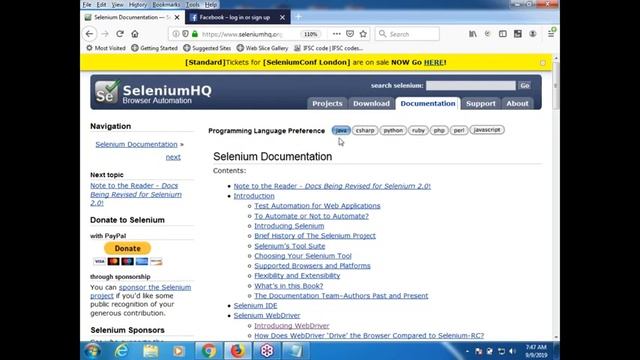Screen dimensions: 640x360
Task: Switch to Firefox in taskbar
Action: [238, 351]
